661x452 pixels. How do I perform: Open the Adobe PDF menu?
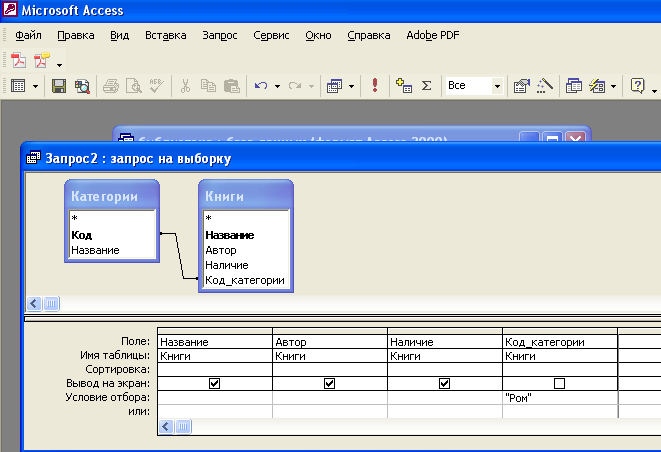click(433, 35)
